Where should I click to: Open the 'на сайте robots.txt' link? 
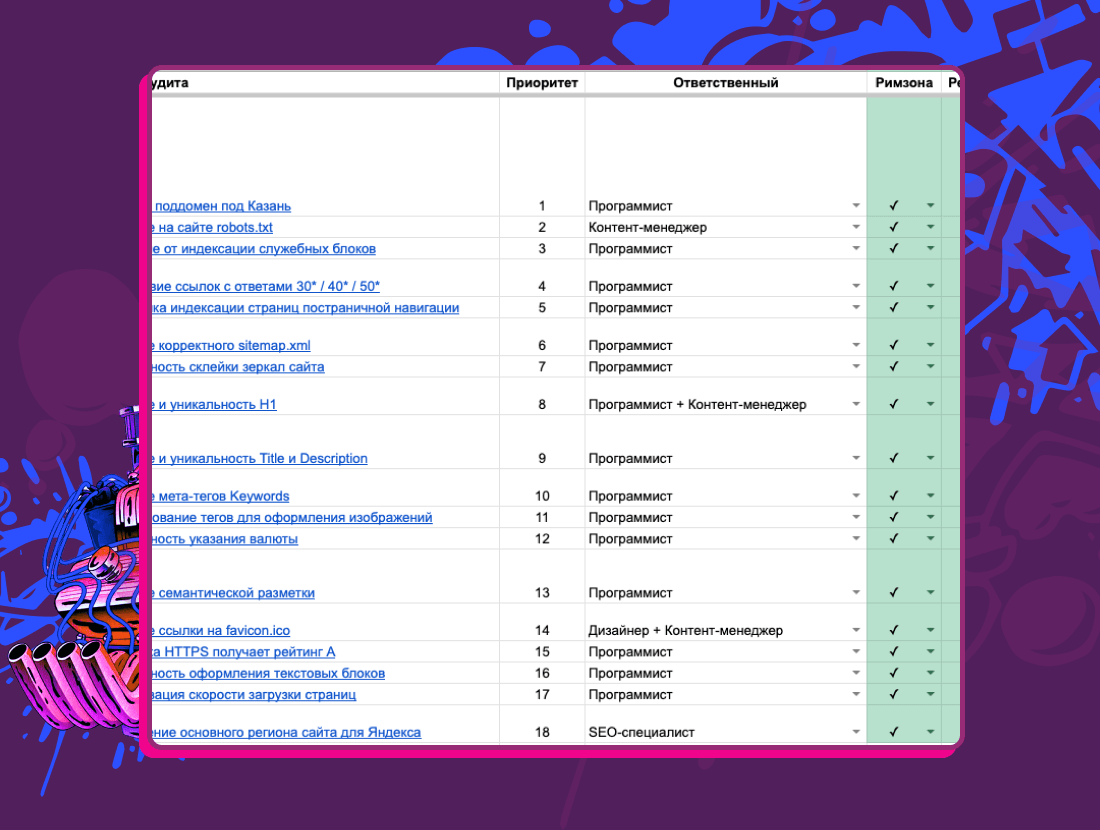[x=213, y=227]
